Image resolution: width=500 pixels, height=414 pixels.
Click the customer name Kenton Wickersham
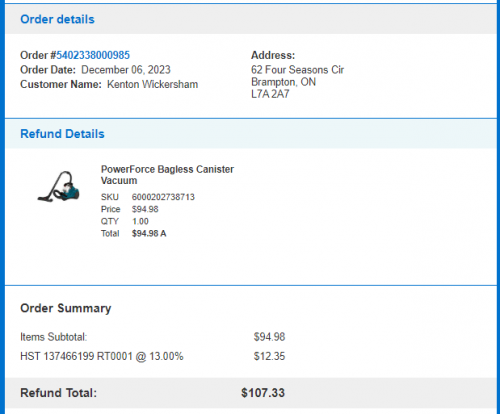pos(152,84)
